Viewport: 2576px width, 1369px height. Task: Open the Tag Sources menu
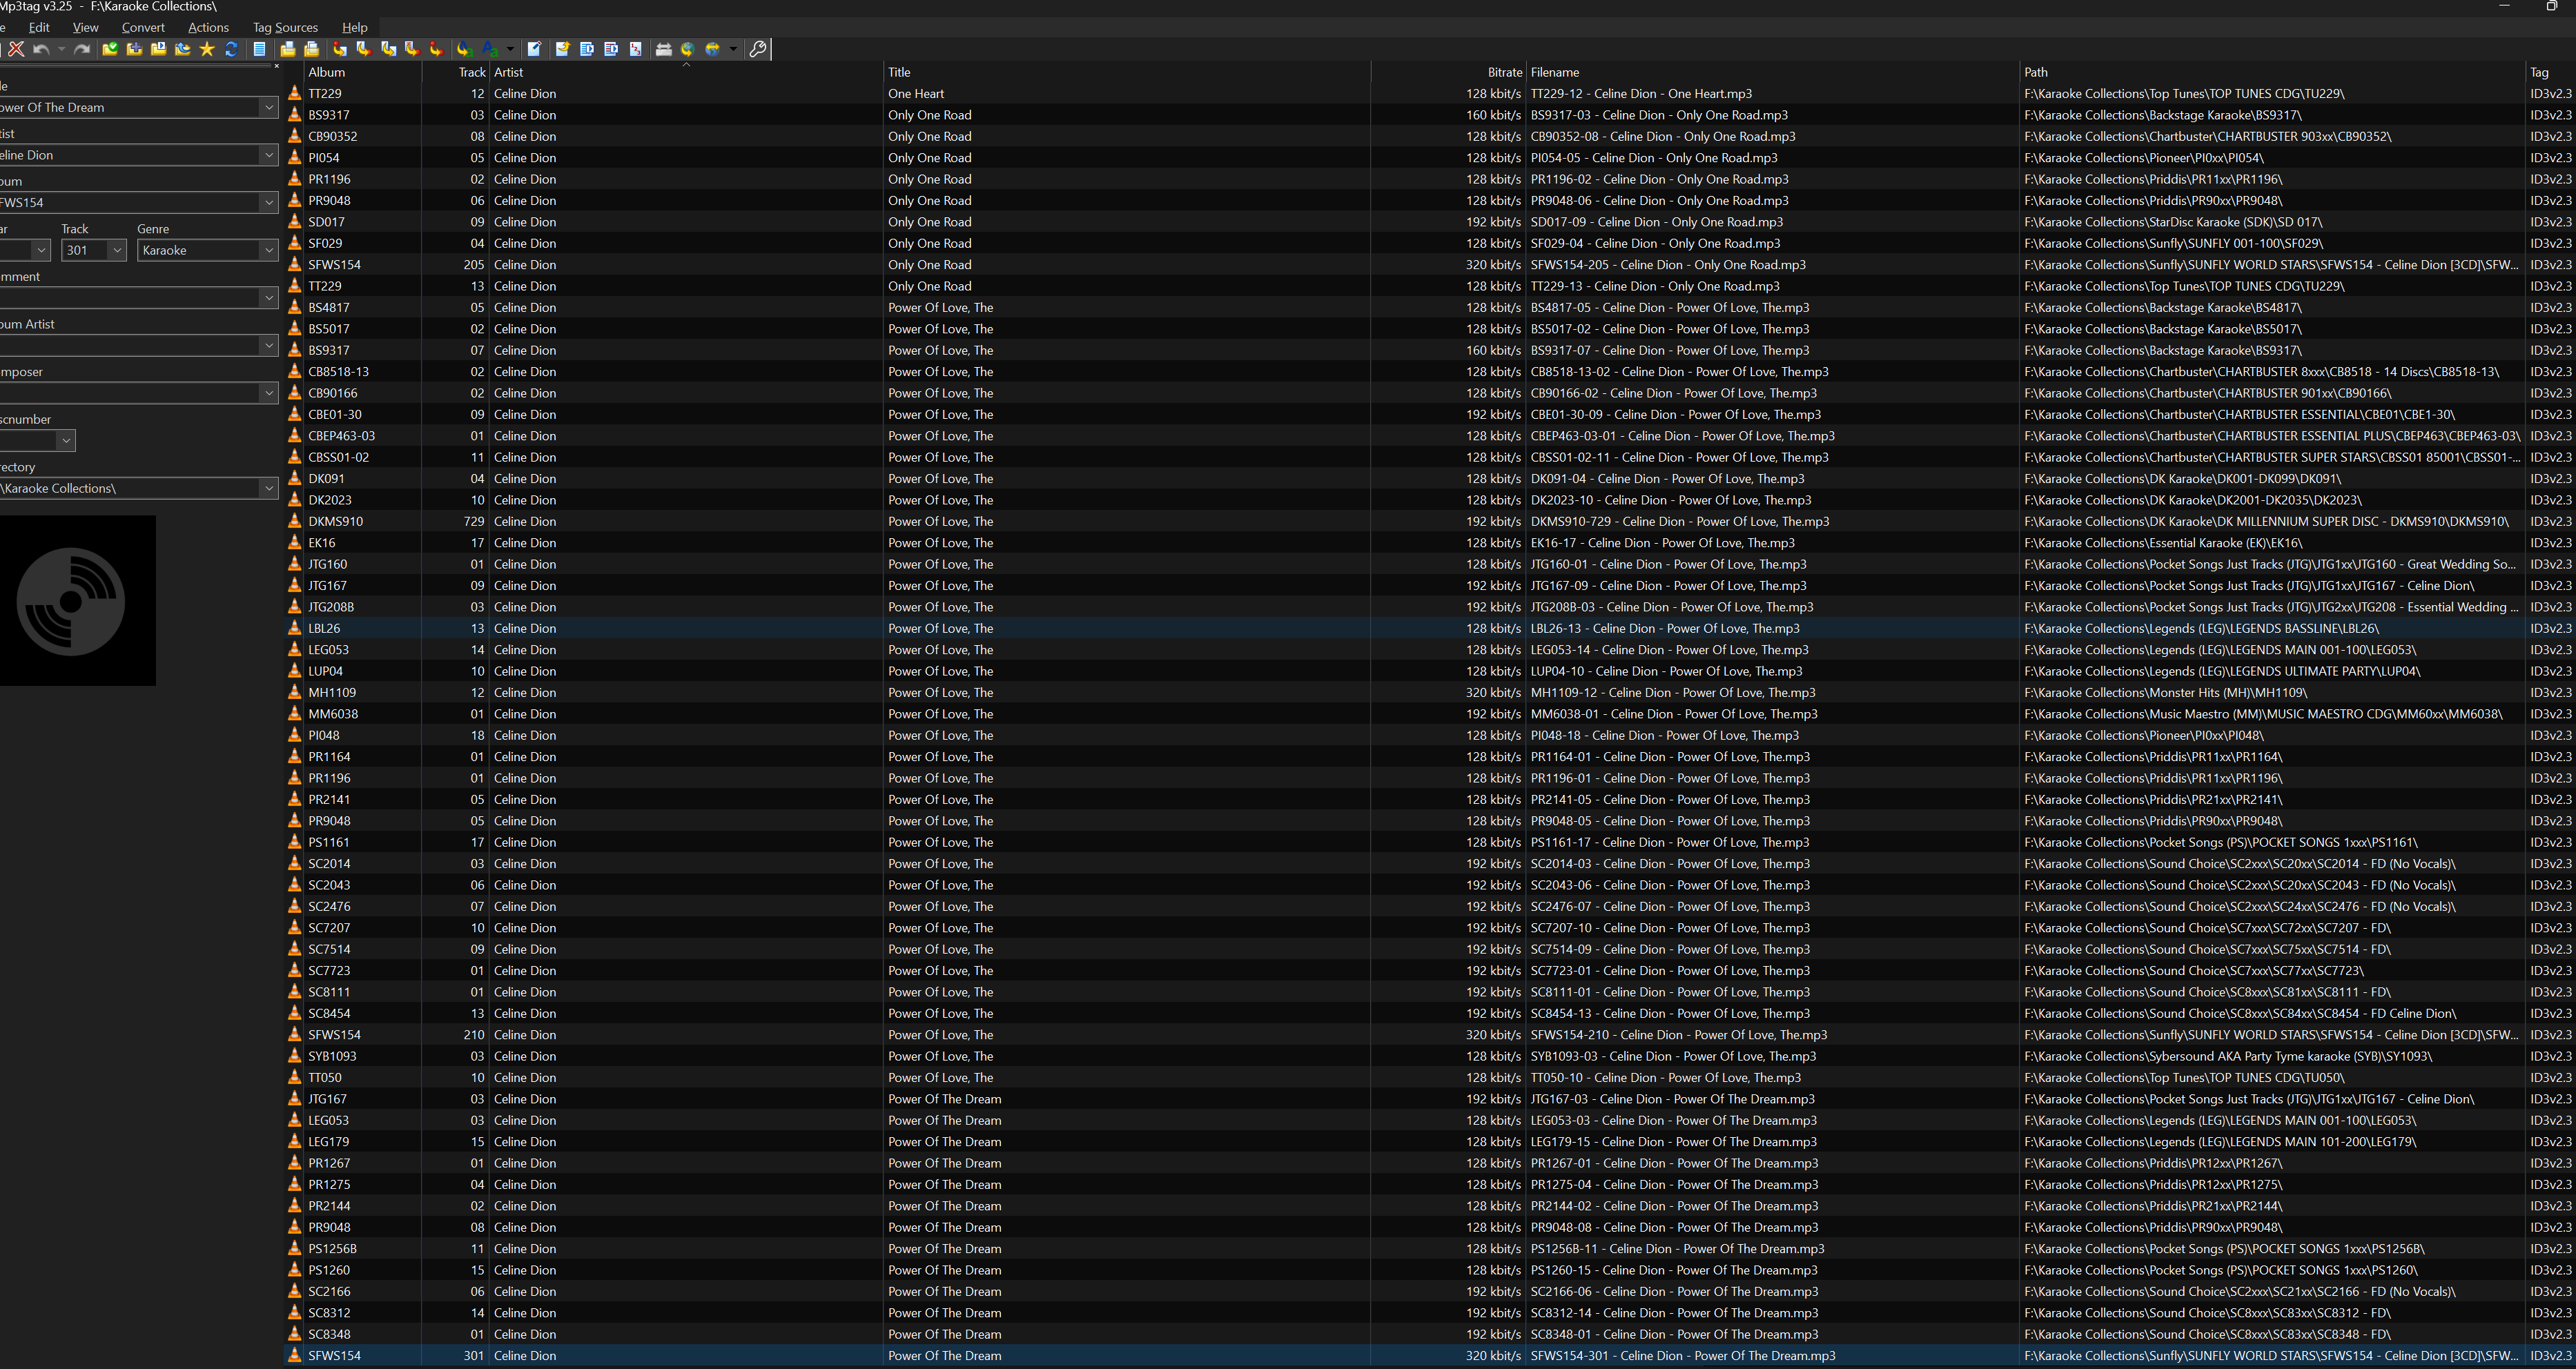click(x=285, y=27)
